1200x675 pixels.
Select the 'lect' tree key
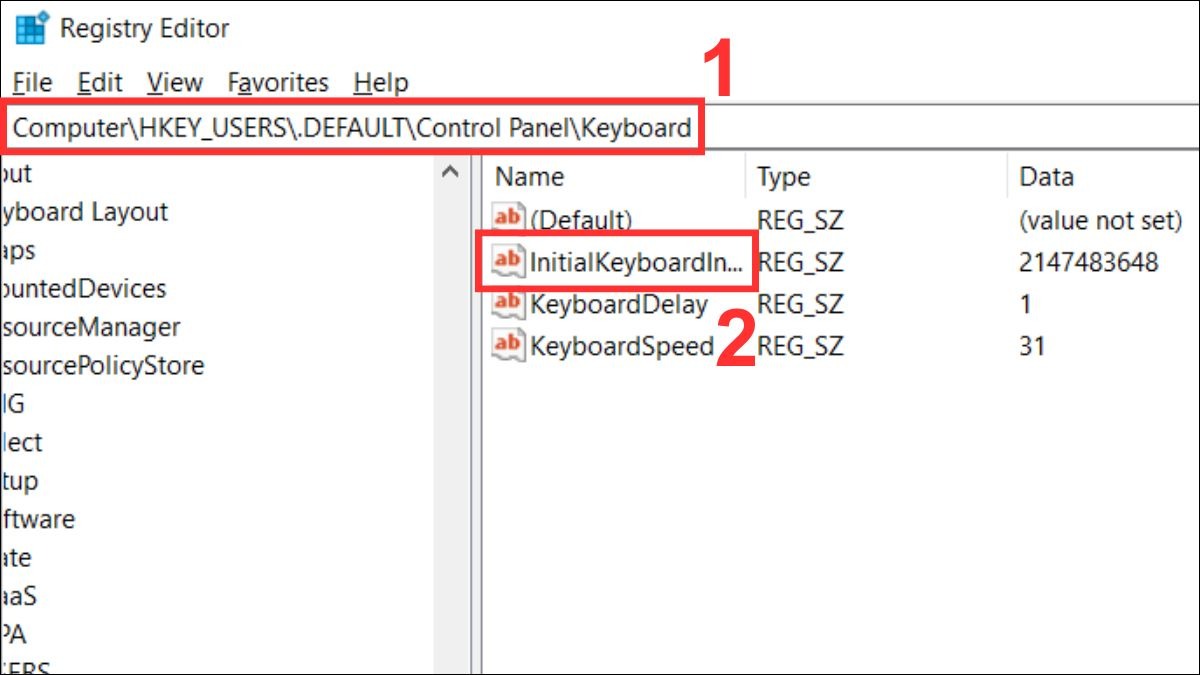(x=21, y=442)
